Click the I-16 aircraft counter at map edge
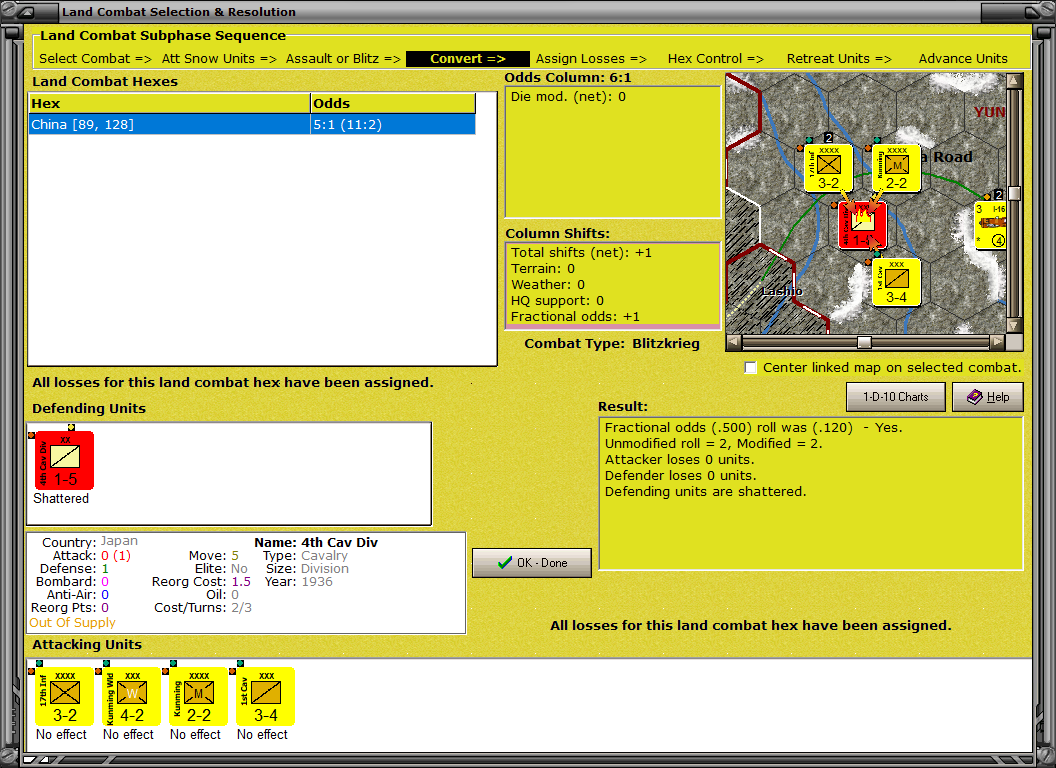This screenshot has height=768, width=1056. (x=991, y=226)
